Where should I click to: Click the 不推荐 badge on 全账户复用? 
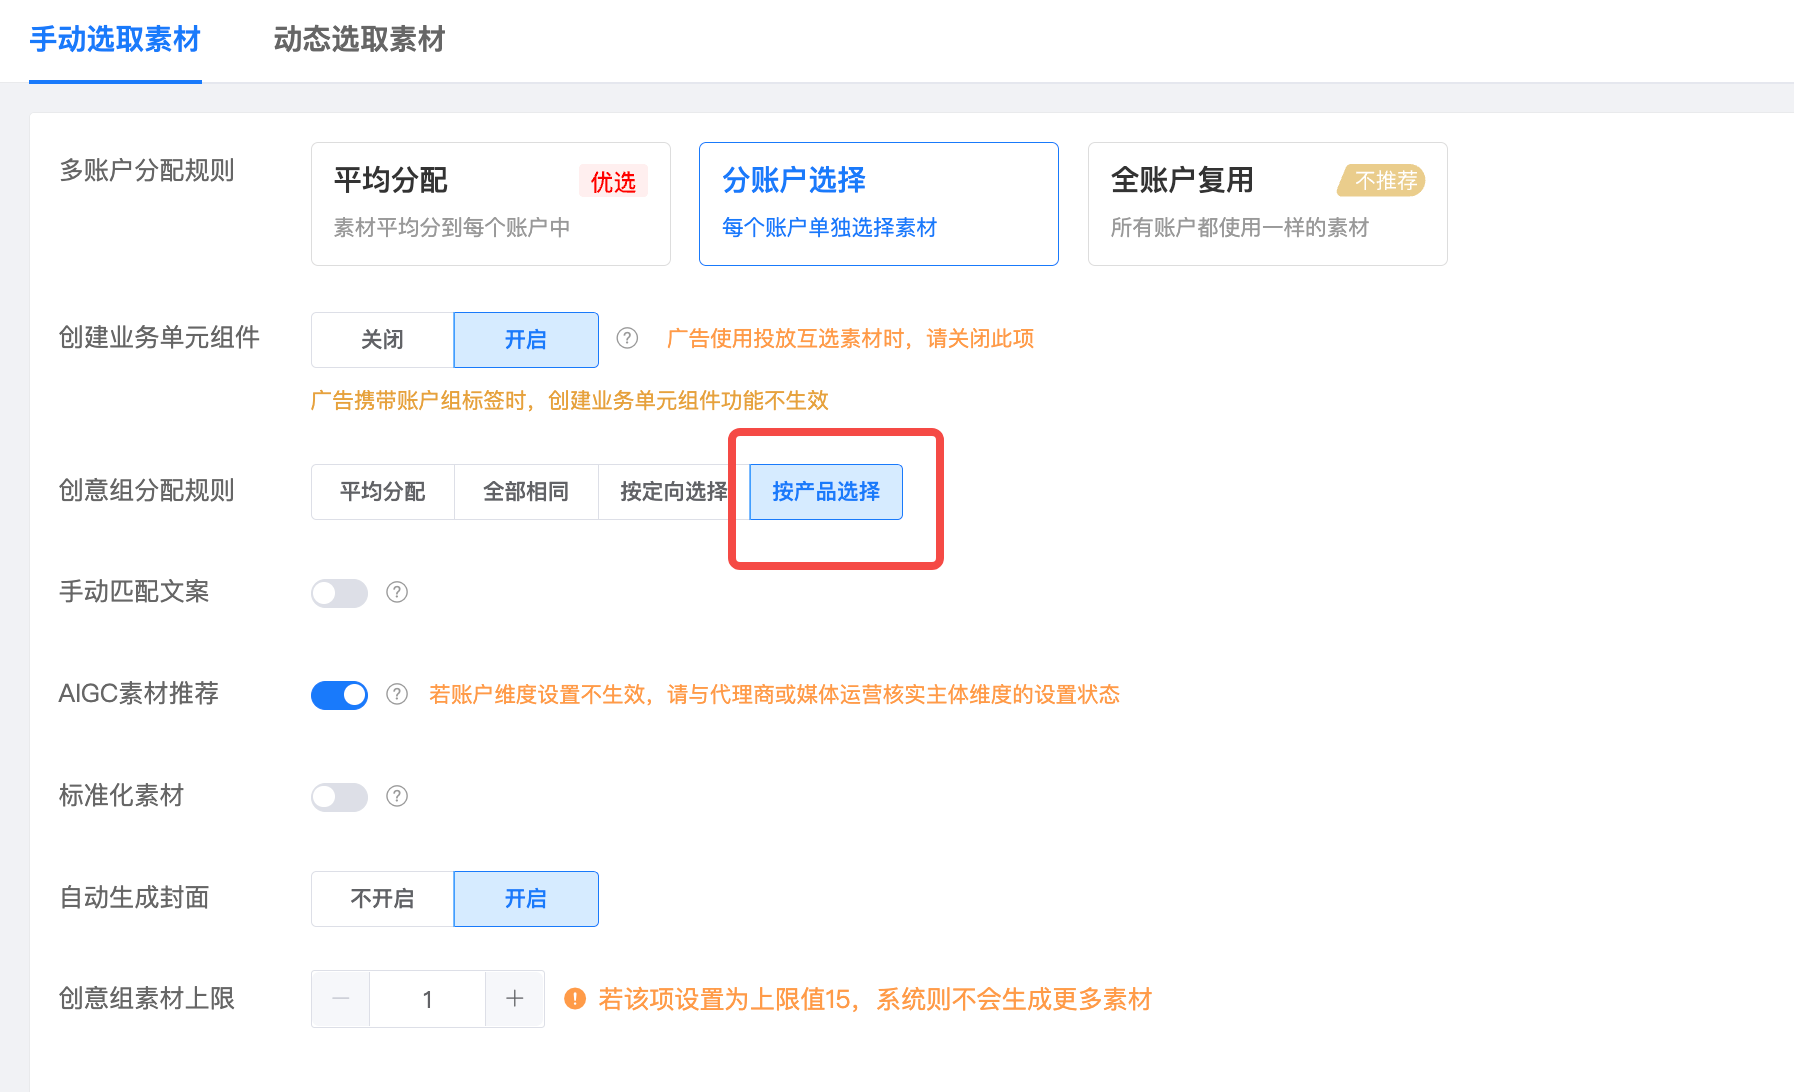pyautogui.click(x=1382, y=181)
